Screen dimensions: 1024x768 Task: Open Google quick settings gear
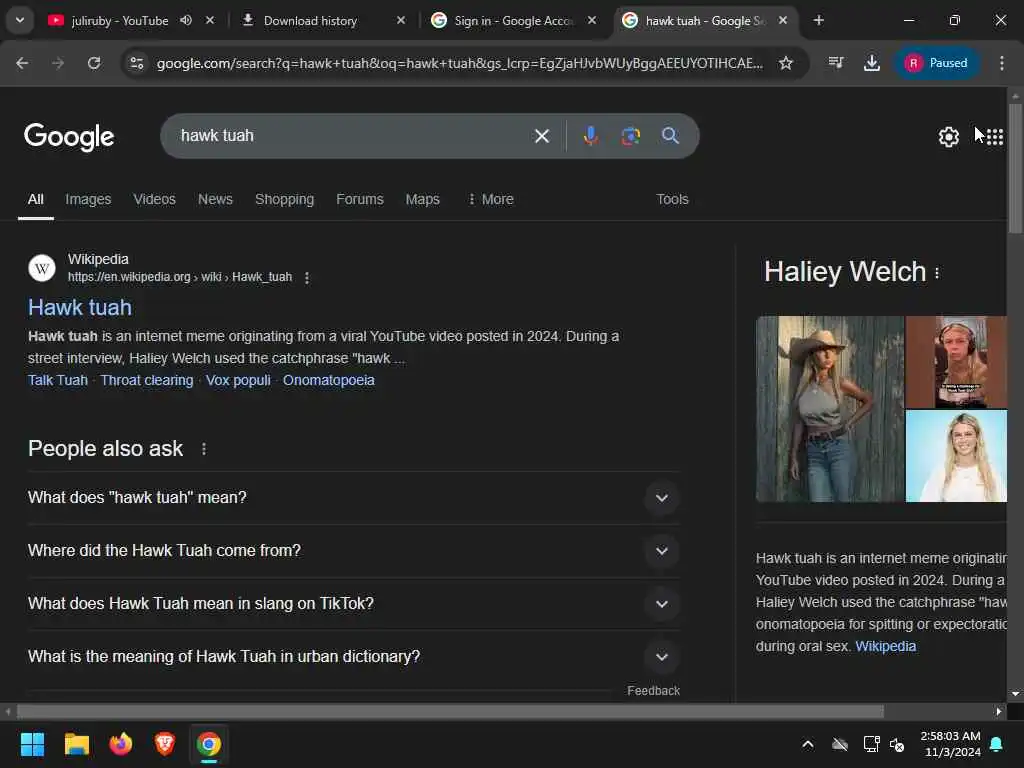pyautogui.click(x=948, y=136)
